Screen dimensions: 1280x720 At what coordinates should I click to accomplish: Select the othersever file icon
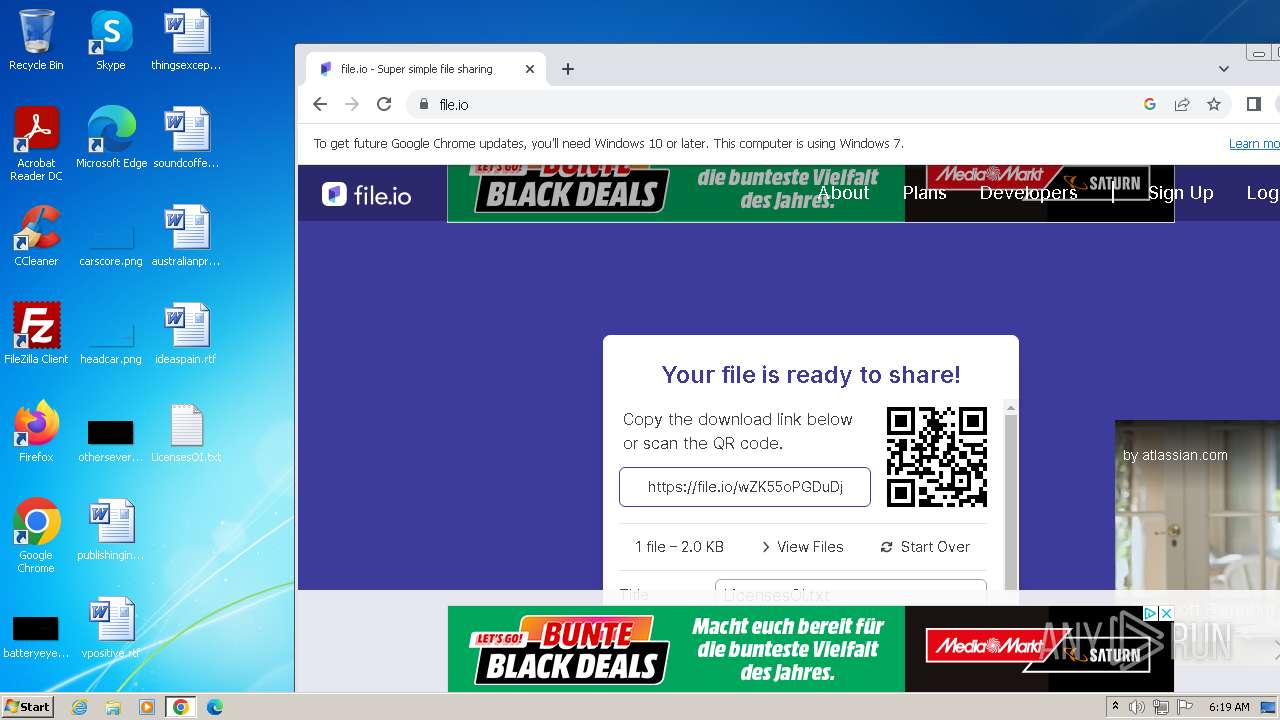pyautogui.click(x=111, y=441)
